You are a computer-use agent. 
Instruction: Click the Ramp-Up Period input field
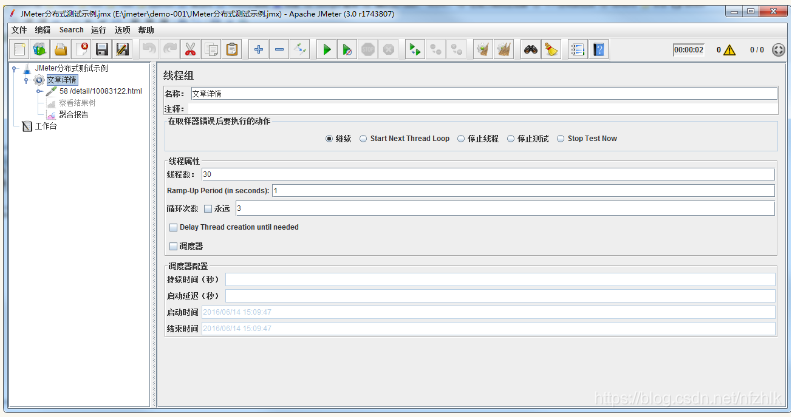[x=523, y=191]
